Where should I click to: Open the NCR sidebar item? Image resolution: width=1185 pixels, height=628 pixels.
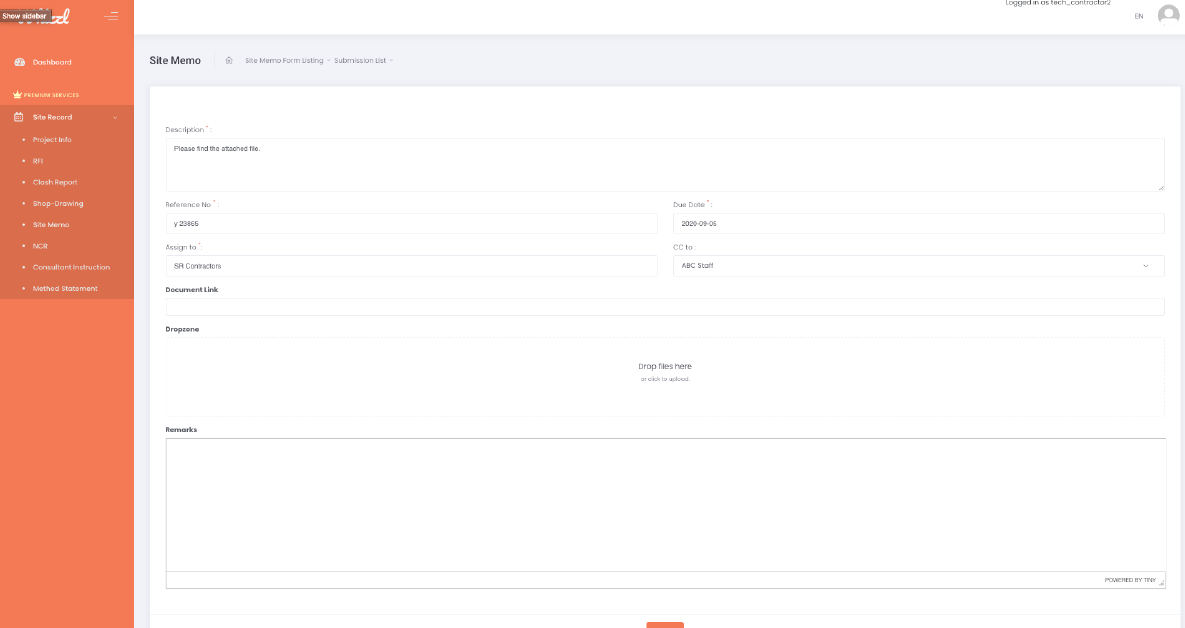(40, 246)
